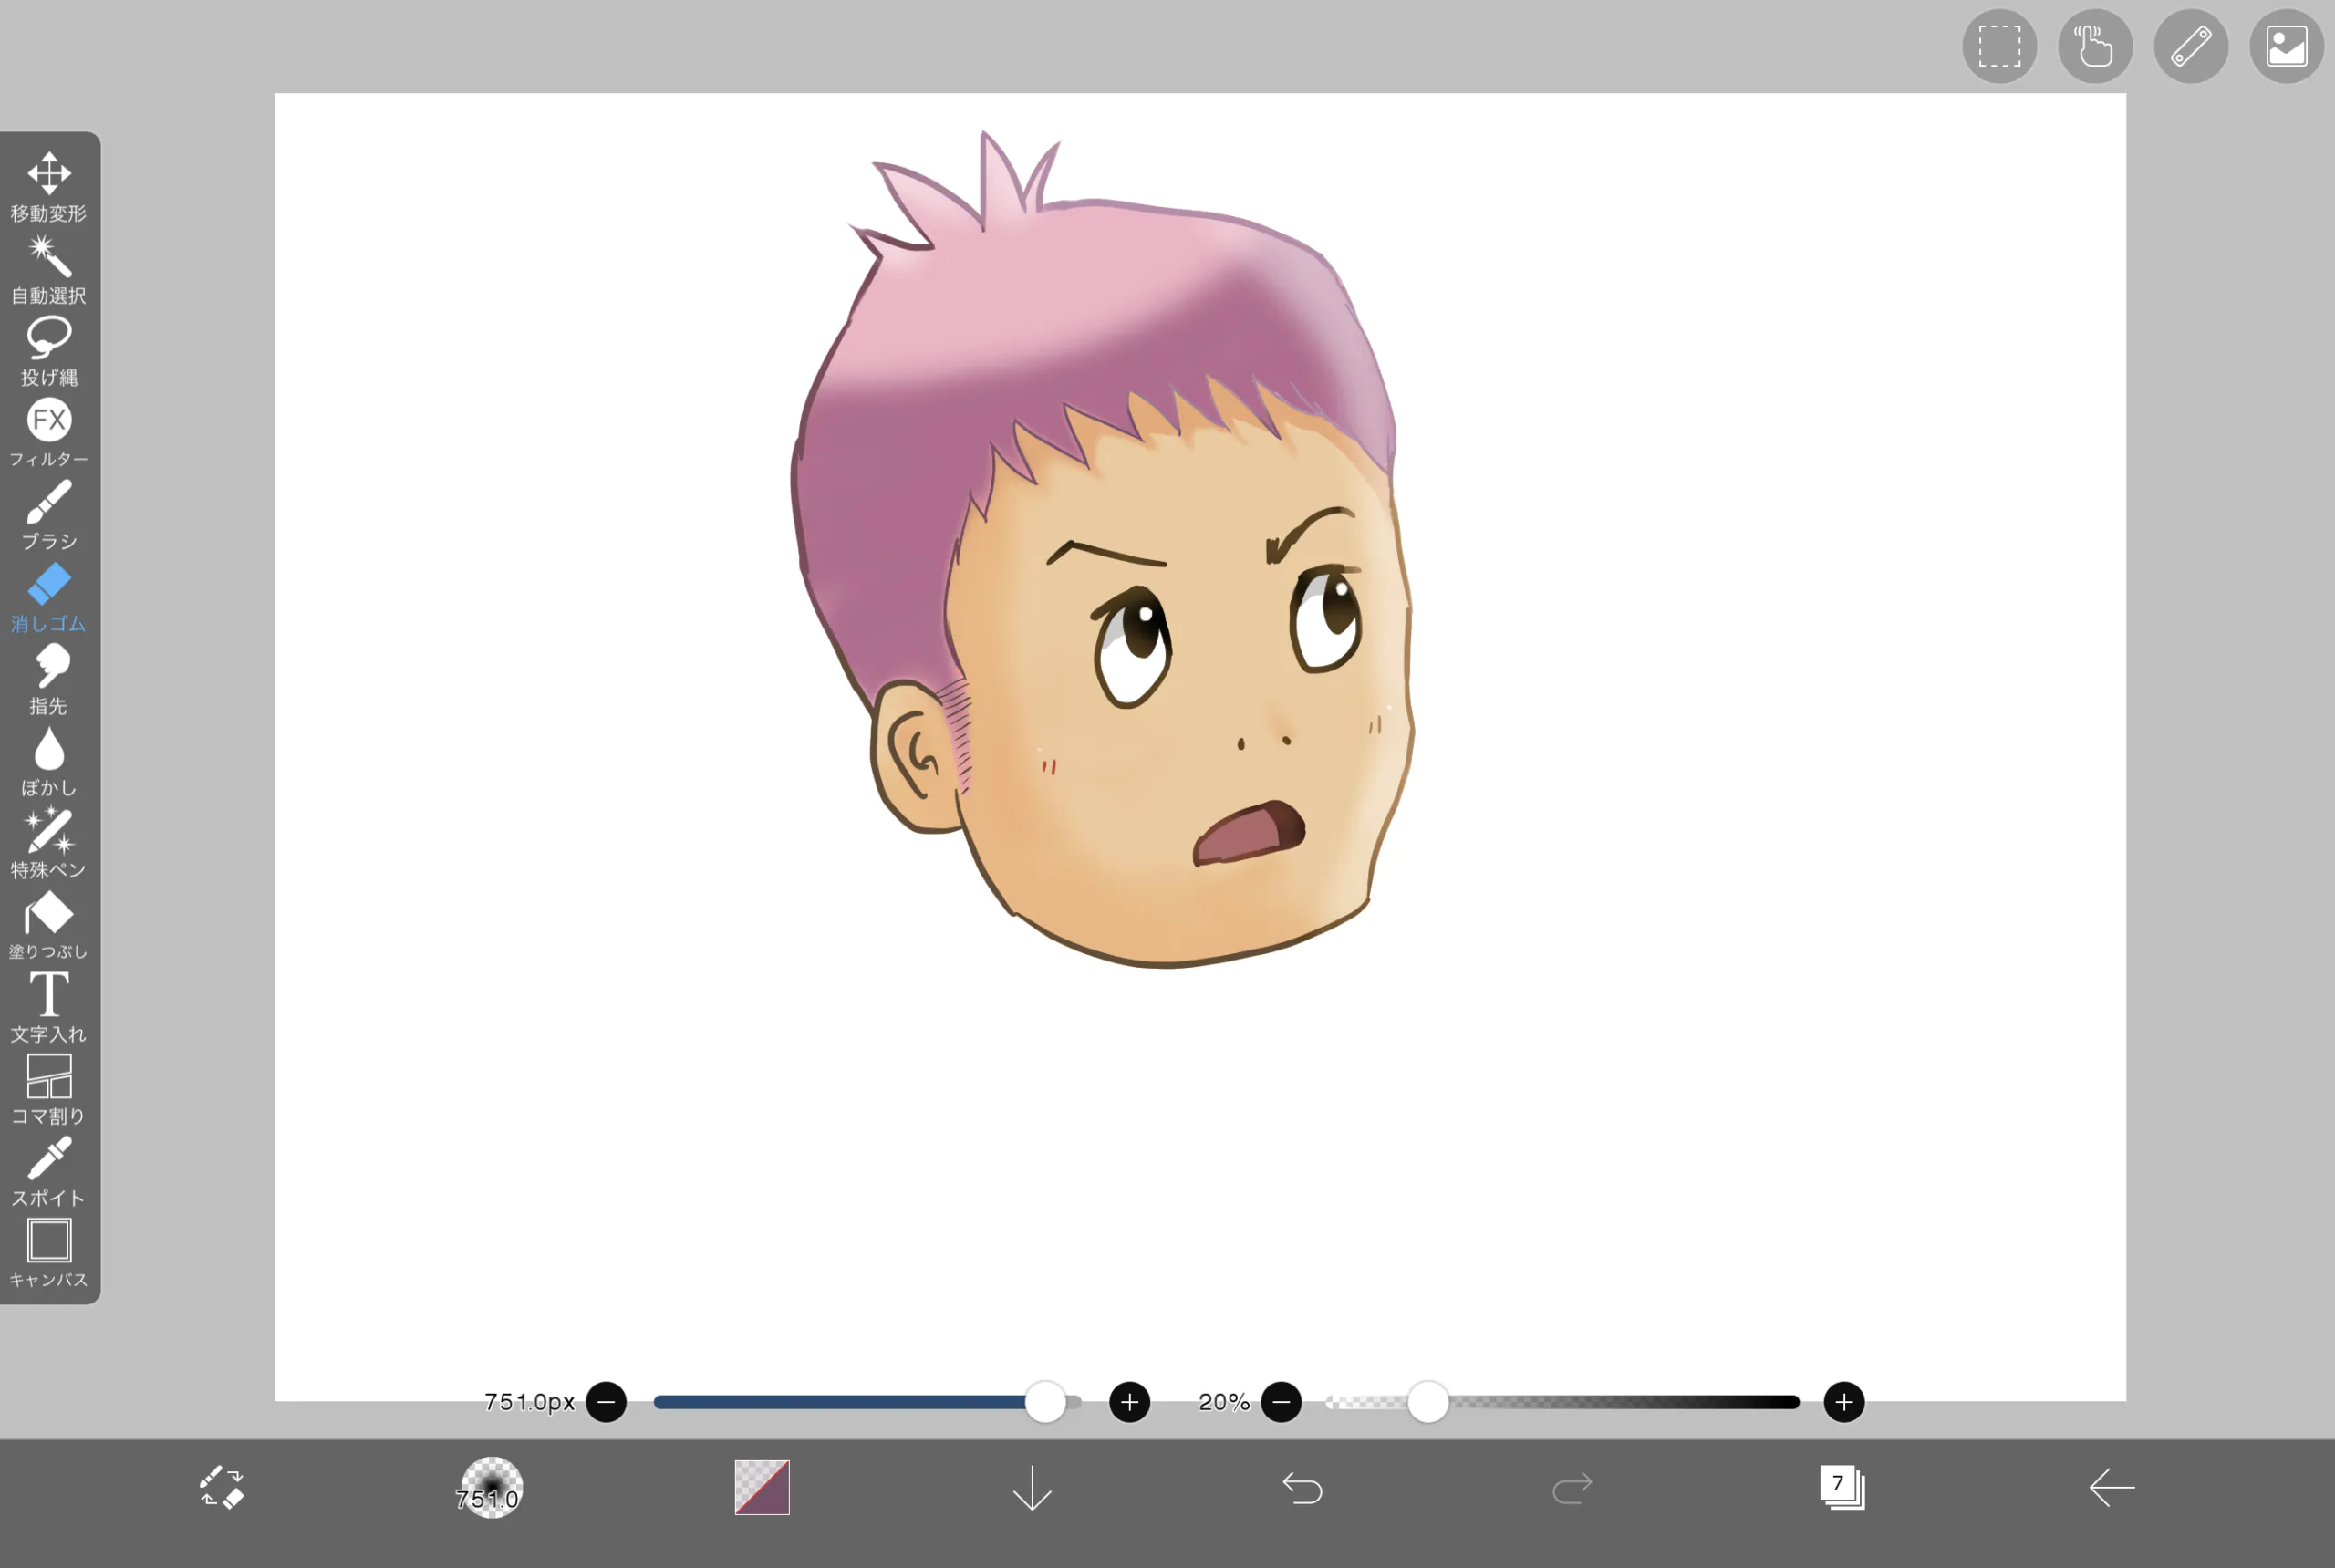
Task: Toggle the stabilizer hand icon
Action: click(x=2095, y=46)
